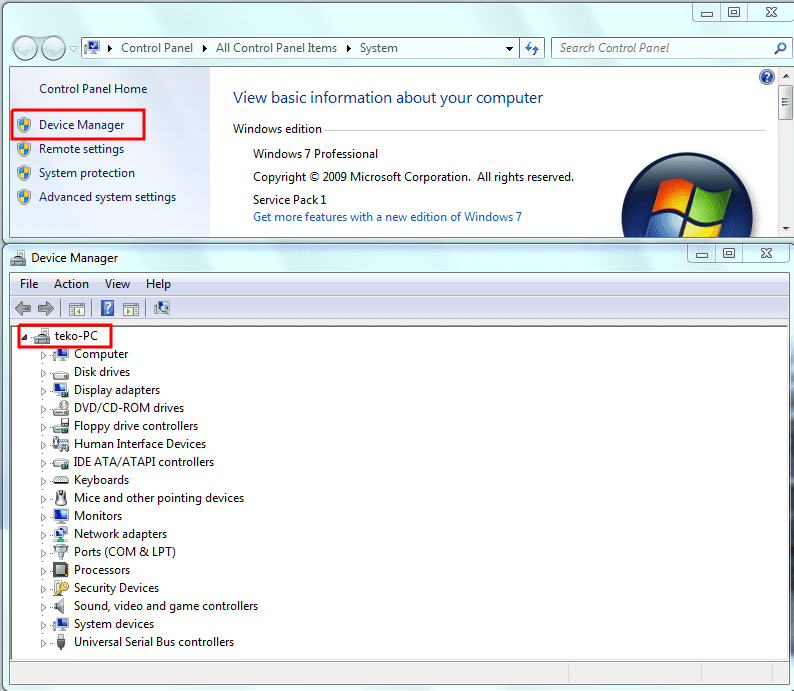Go to Control Panel Home
The image size is (794, 691).
pyautogui.click(x=93, y=89)
